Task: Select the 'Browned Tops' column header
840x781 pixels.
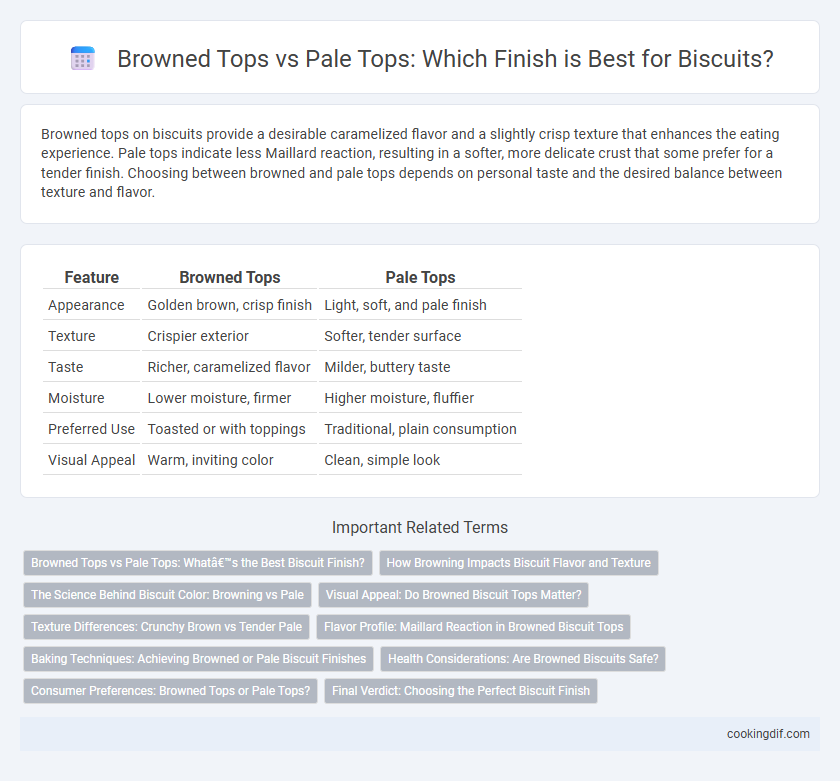Action: tap(230, 277)
